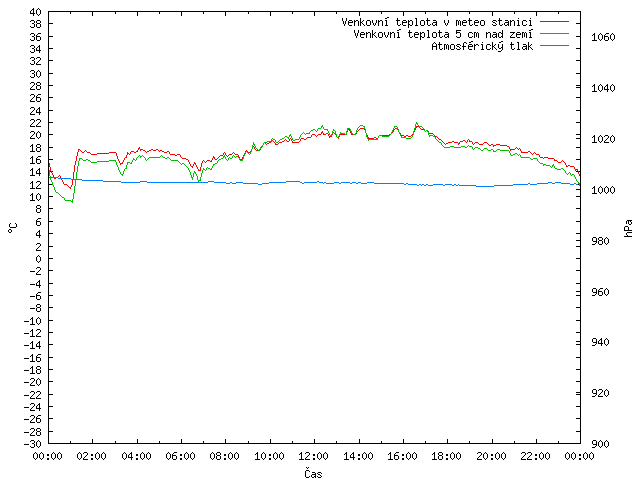Click the '1020' pressure axis value

click(x=603, y=139)
